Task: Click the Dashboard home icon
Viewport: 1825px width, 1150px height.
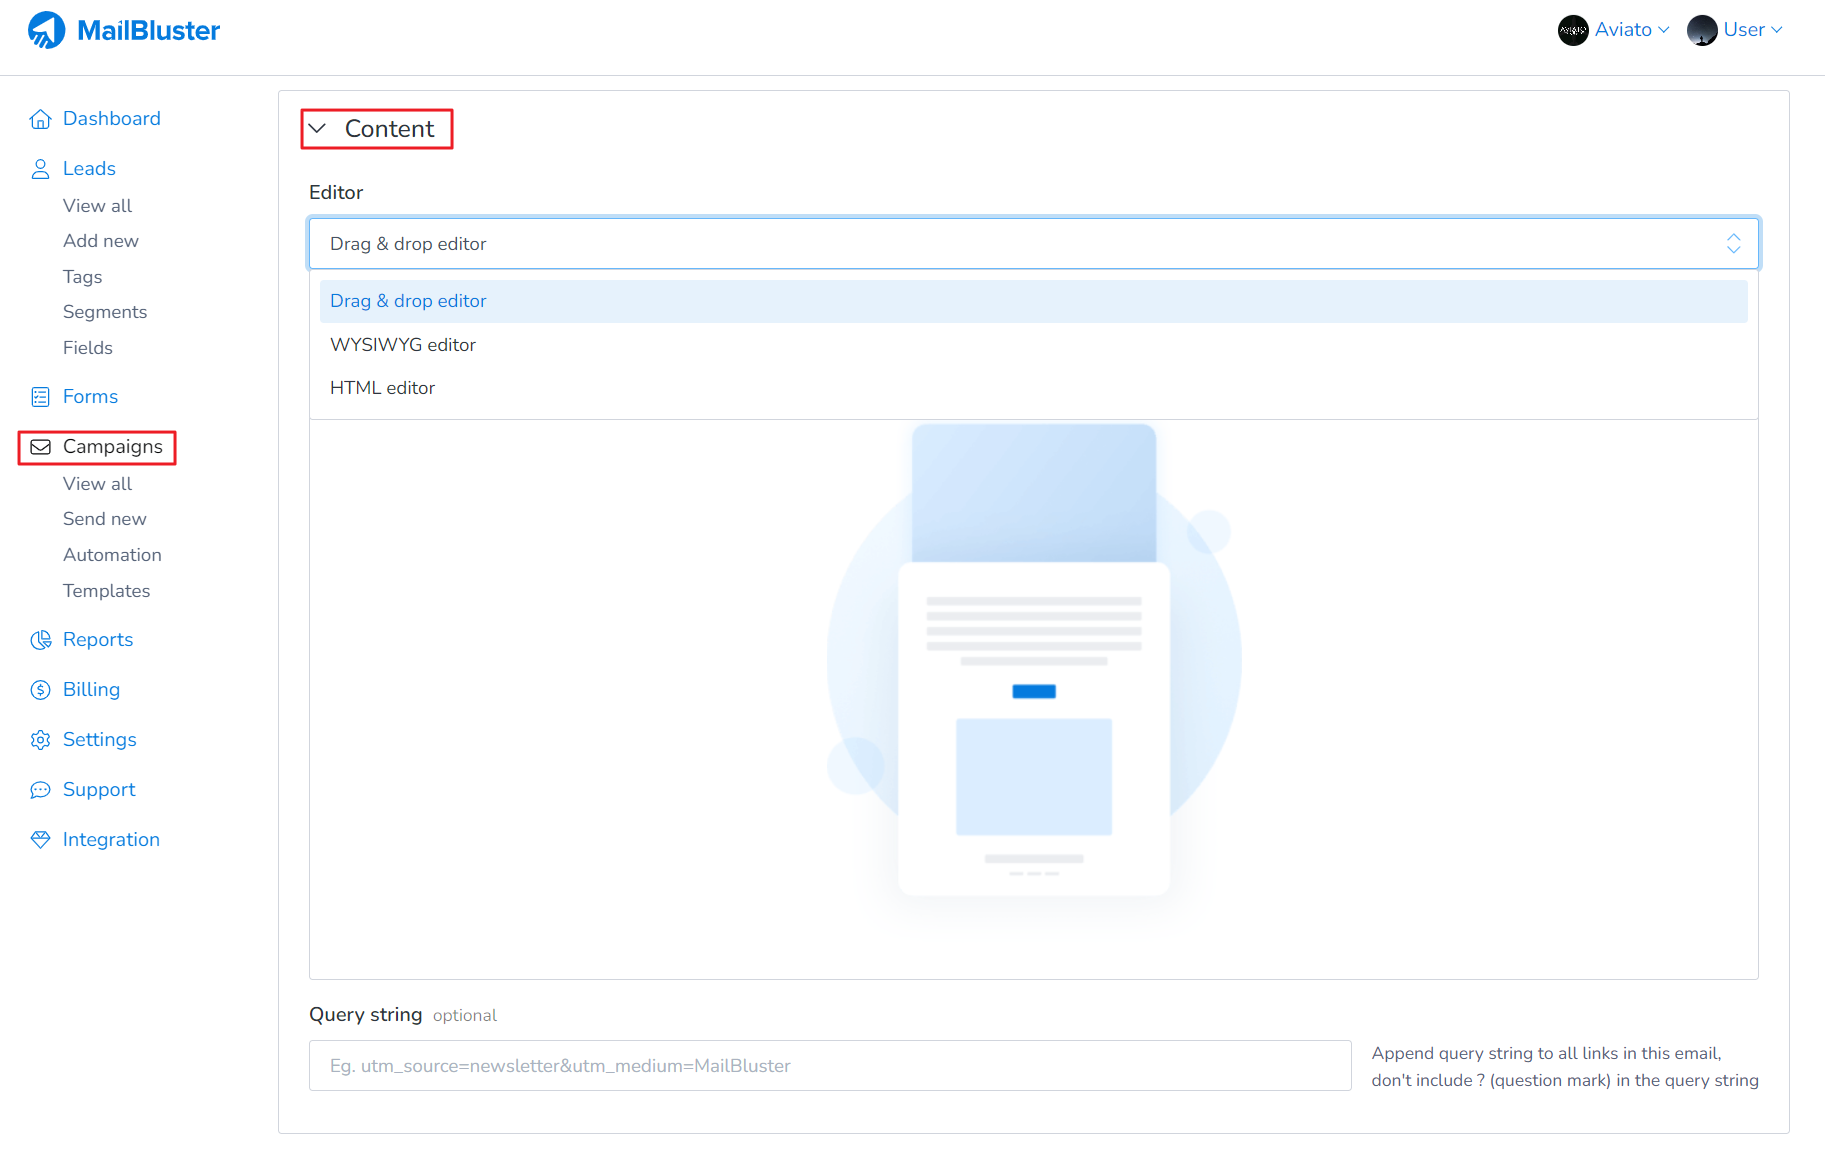Action: click(40, 119)
